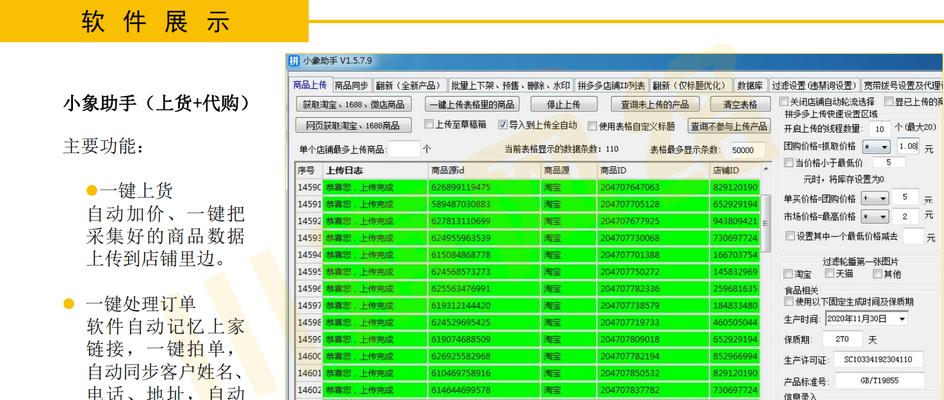Screen dimensions: 944x400
Task: Click the 序号 column header
Action: coord(309,170)
